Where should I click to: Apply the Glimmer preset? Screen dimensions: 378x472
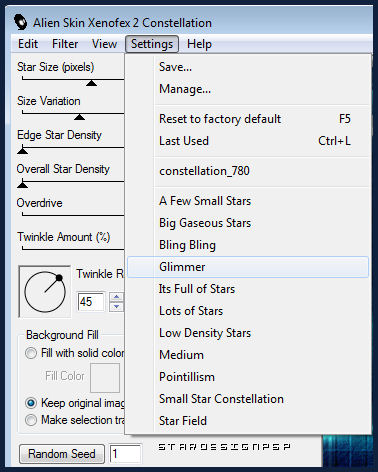(x=248, y=267)
